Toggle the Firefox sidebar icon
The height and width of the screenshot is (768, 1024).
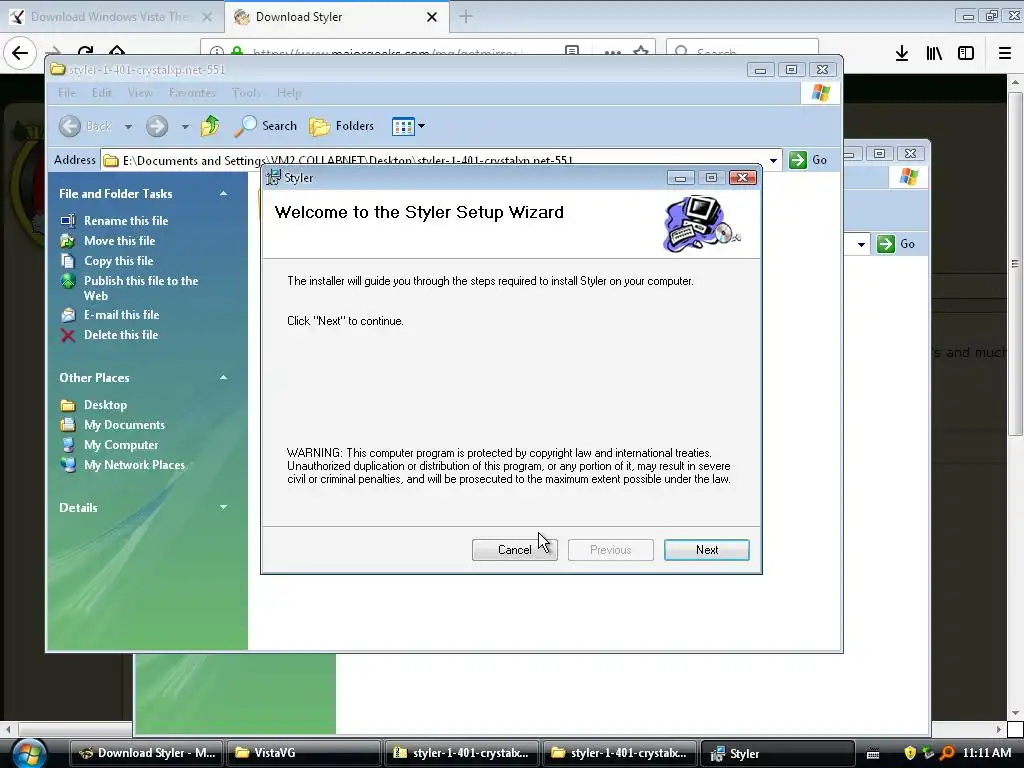click(966, 53)
